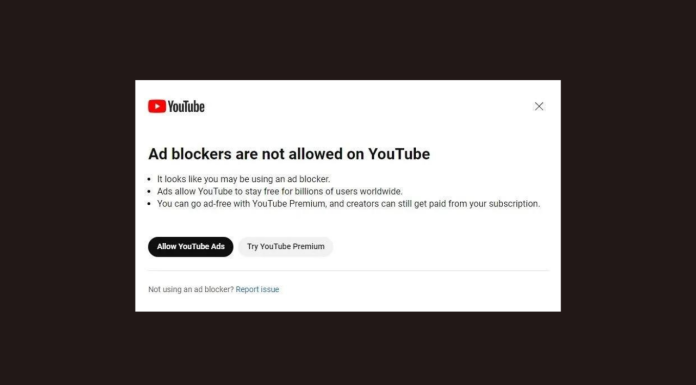Click the bullet dot before 'It looks like'
The height and width of the screenshot is (385, 696).
click(150, 179)
